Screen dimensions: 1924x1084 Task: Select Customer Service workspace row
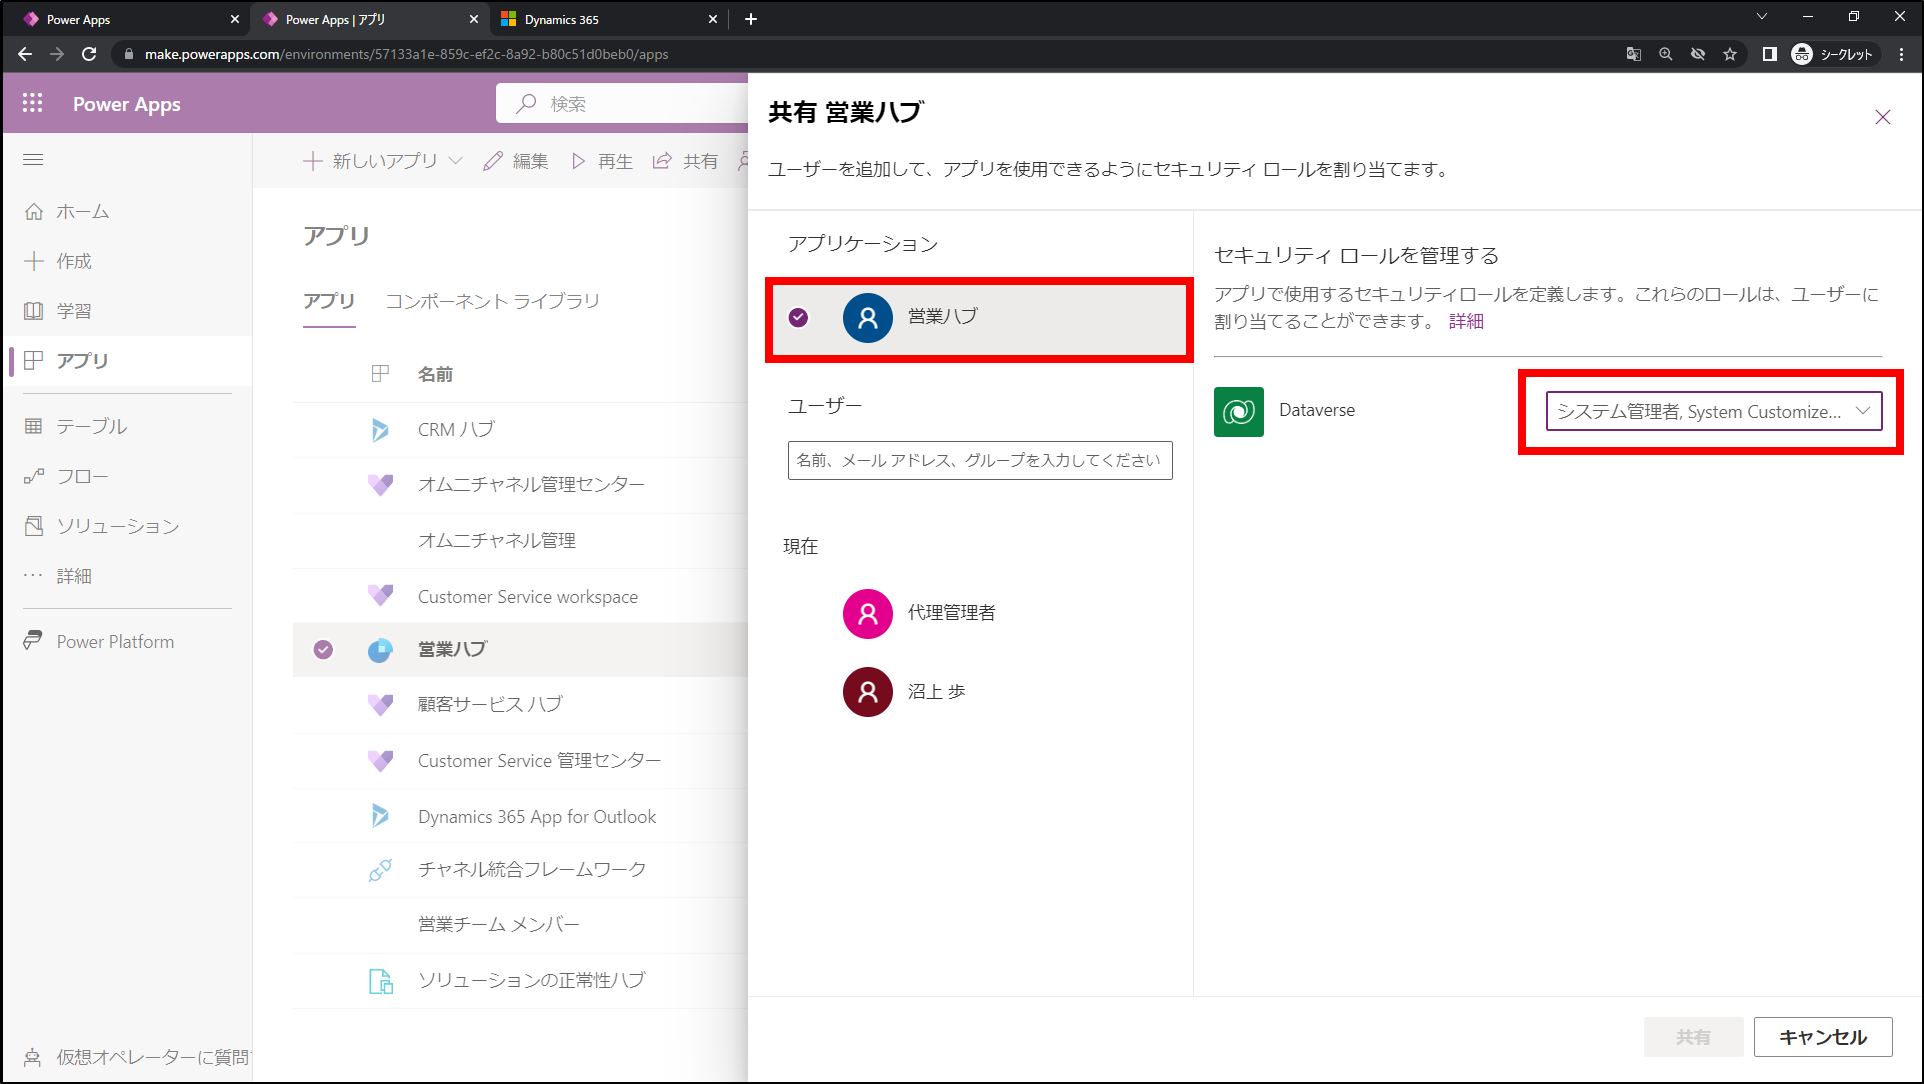[x=520, y=597]
